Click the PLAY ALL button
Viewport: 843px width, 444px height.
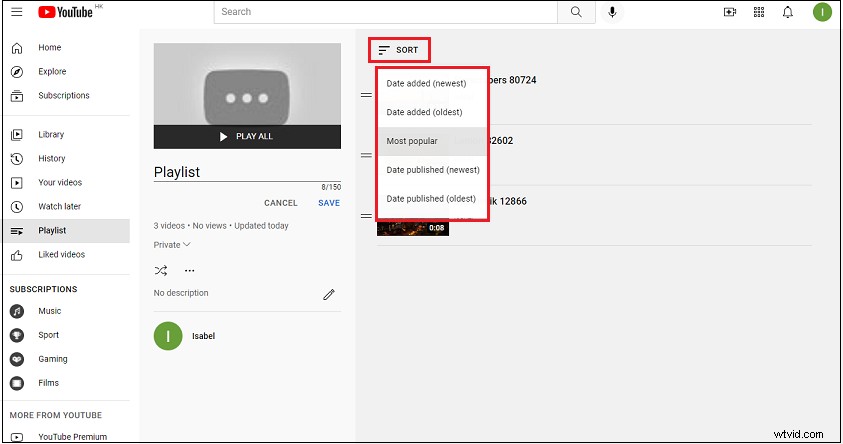tap(247, 137)
